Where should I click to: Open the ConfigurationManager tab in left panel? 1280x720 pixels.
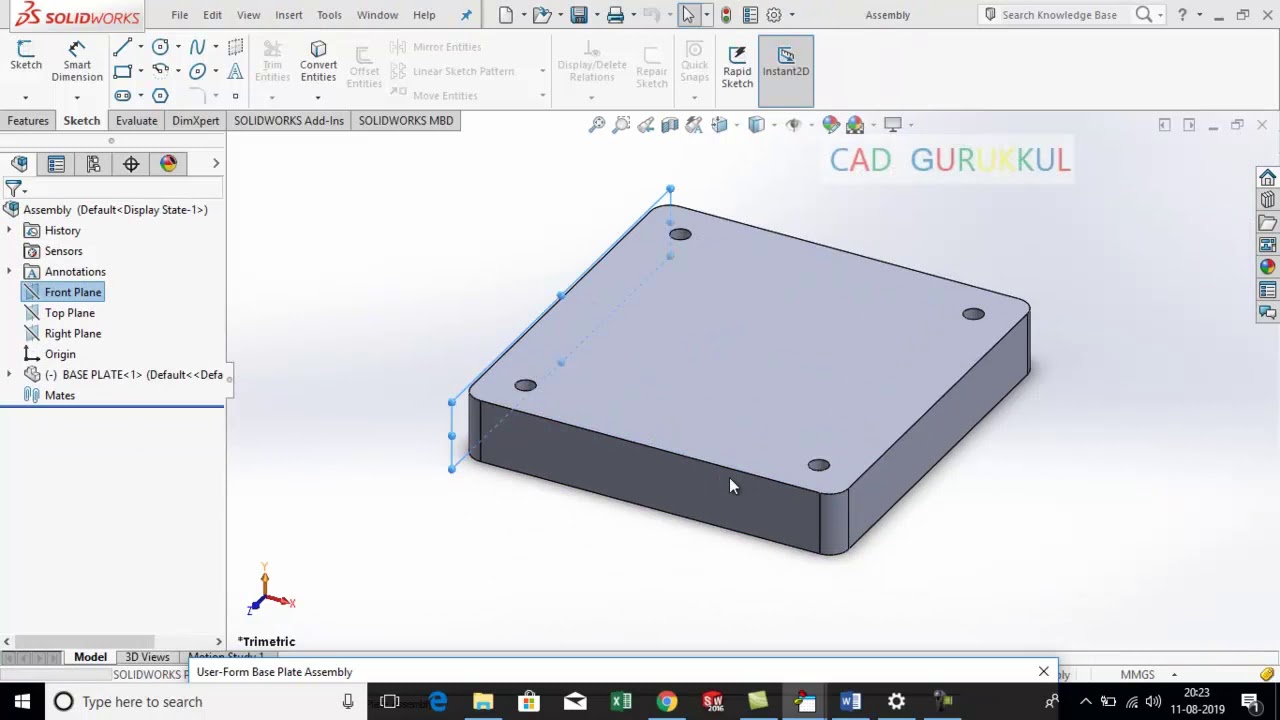(93, 164)
